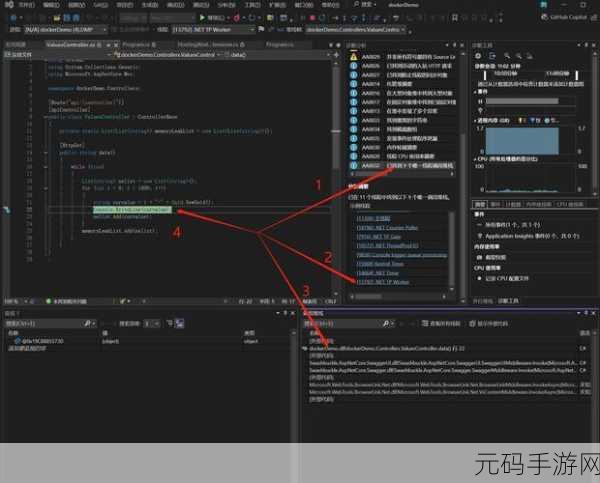Open the Console logger queue processing link
Viewport: 600px width, 483px height.
[x=402, y=255]
